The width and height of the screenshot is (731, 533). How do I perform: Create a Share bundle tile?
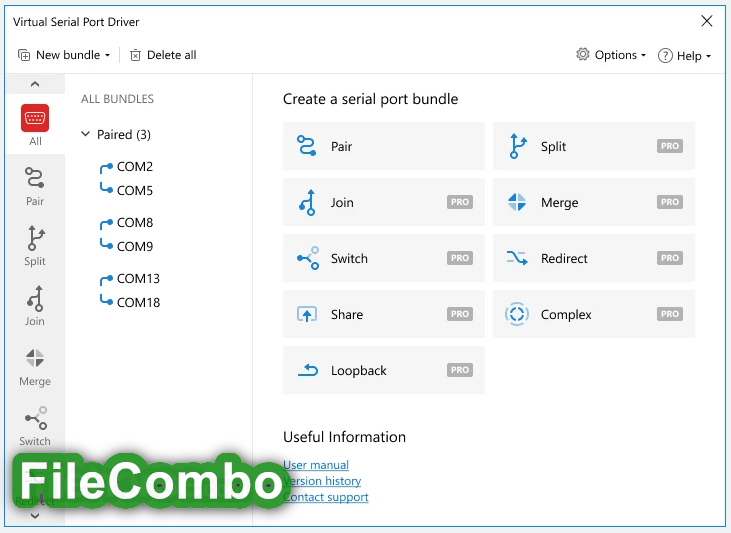tap(384, 314)
